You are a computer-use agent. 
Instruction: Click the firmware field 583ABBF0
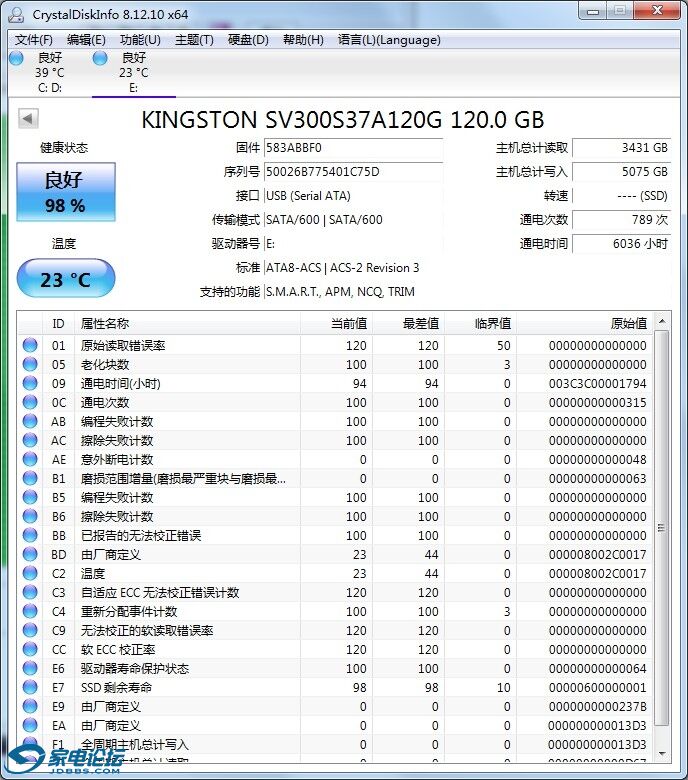[x=353, y=148]
